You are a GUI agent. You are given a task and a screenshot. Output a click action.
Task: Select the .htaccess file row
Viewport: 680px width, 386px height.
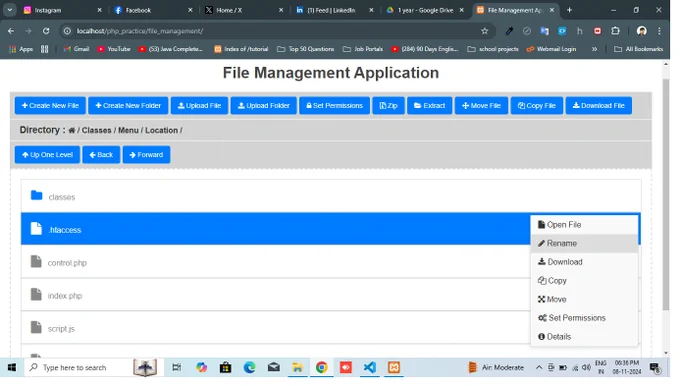point(275,229)
